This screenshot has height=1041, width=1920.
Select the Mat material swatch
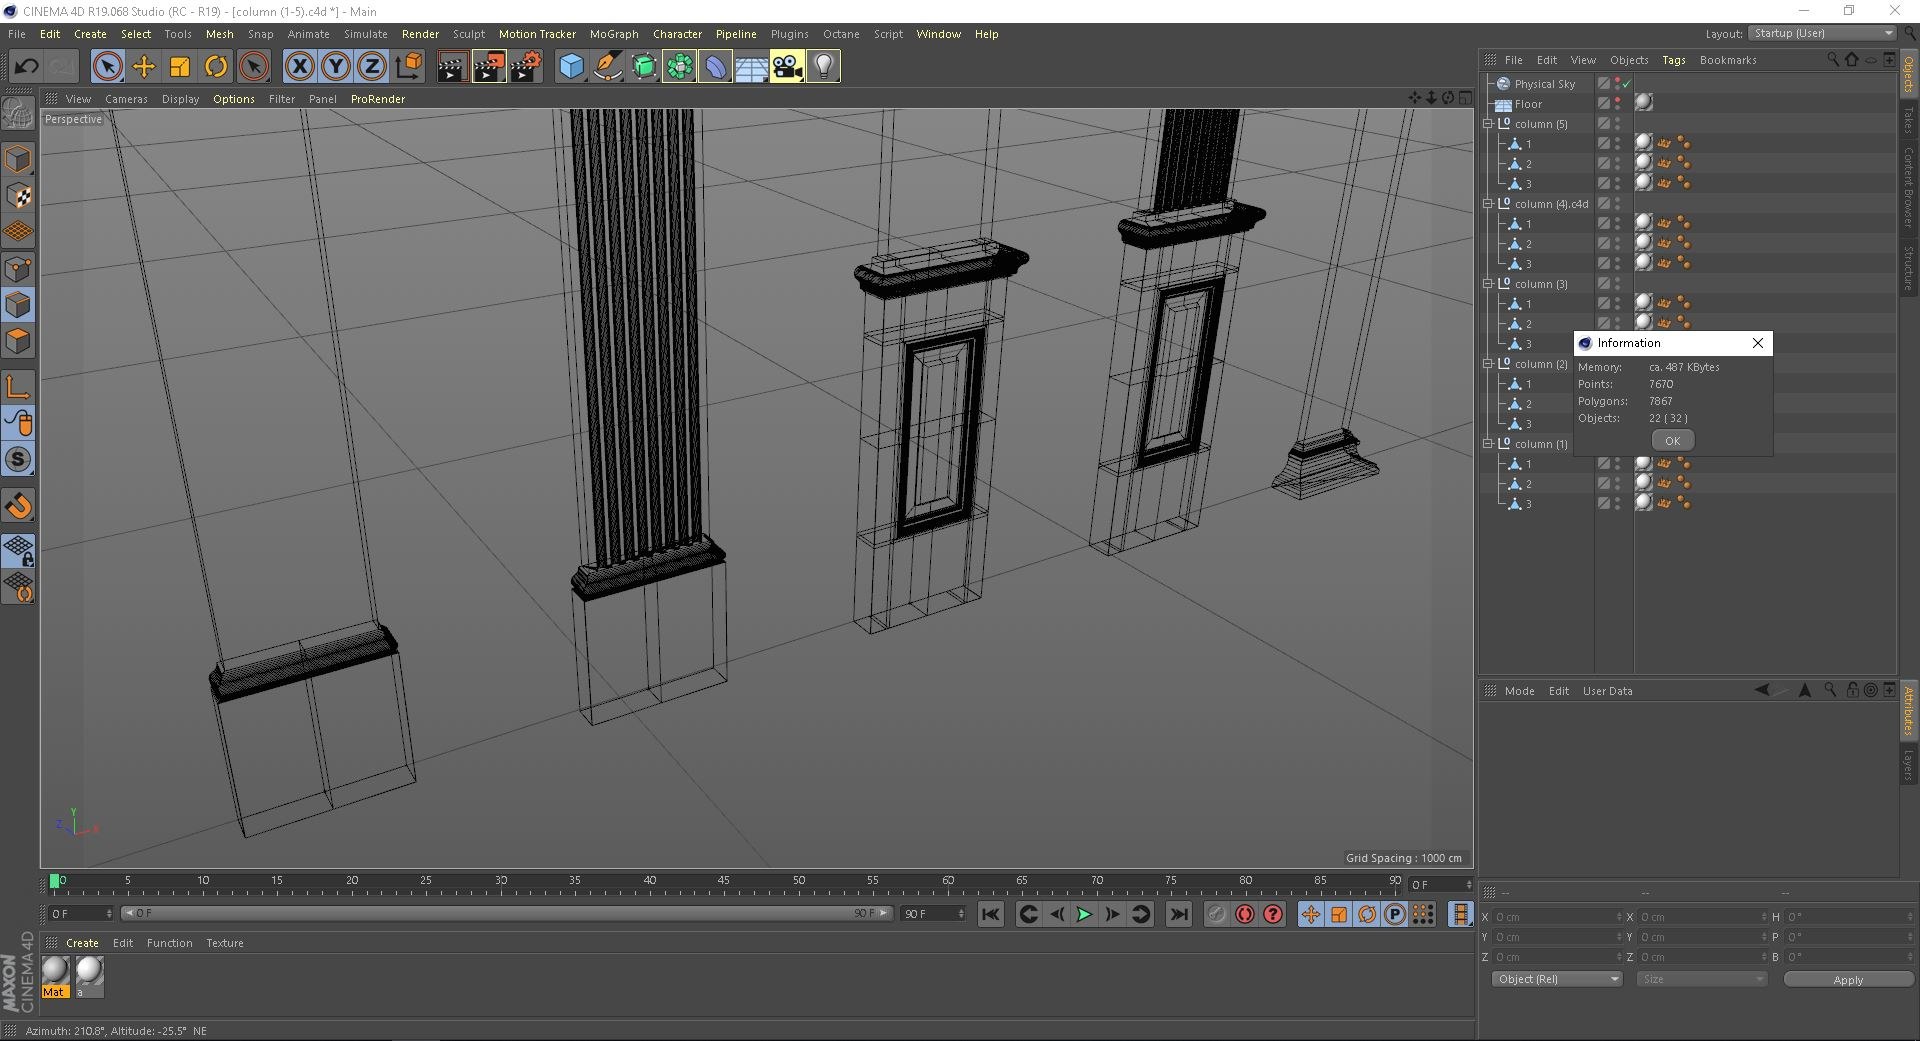55,976
